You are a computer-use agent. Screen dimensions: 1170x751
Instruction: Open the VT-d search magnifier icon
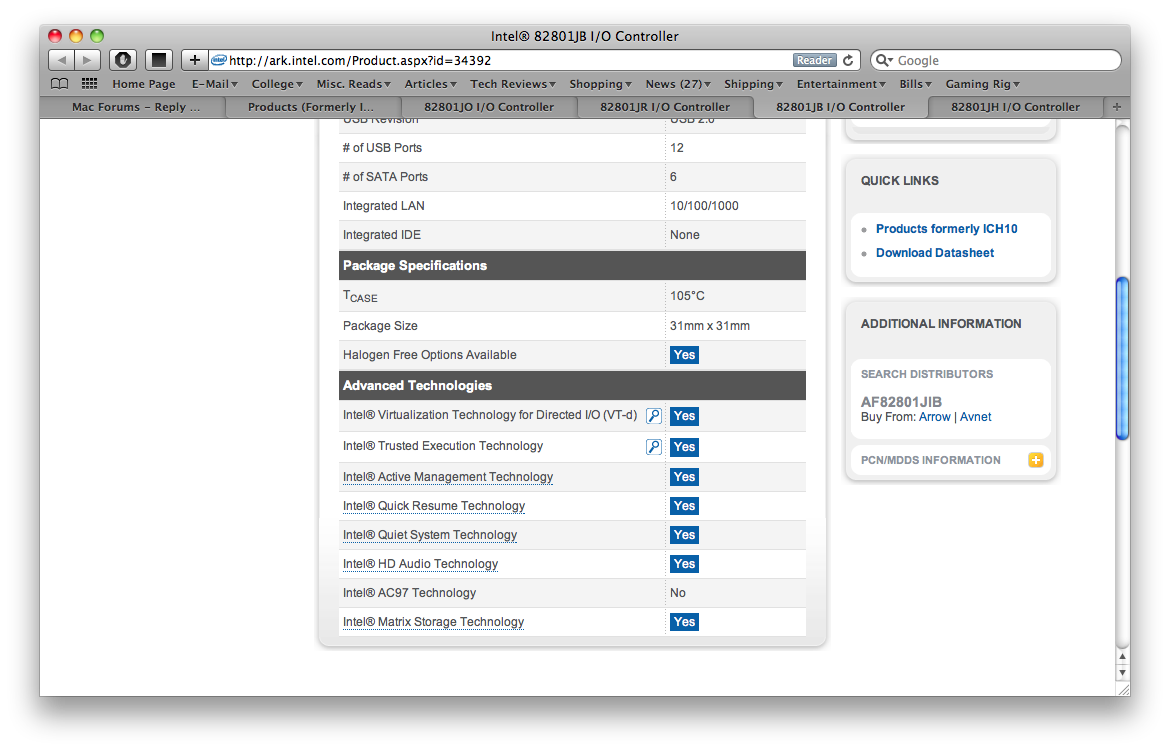coord(653,416)
